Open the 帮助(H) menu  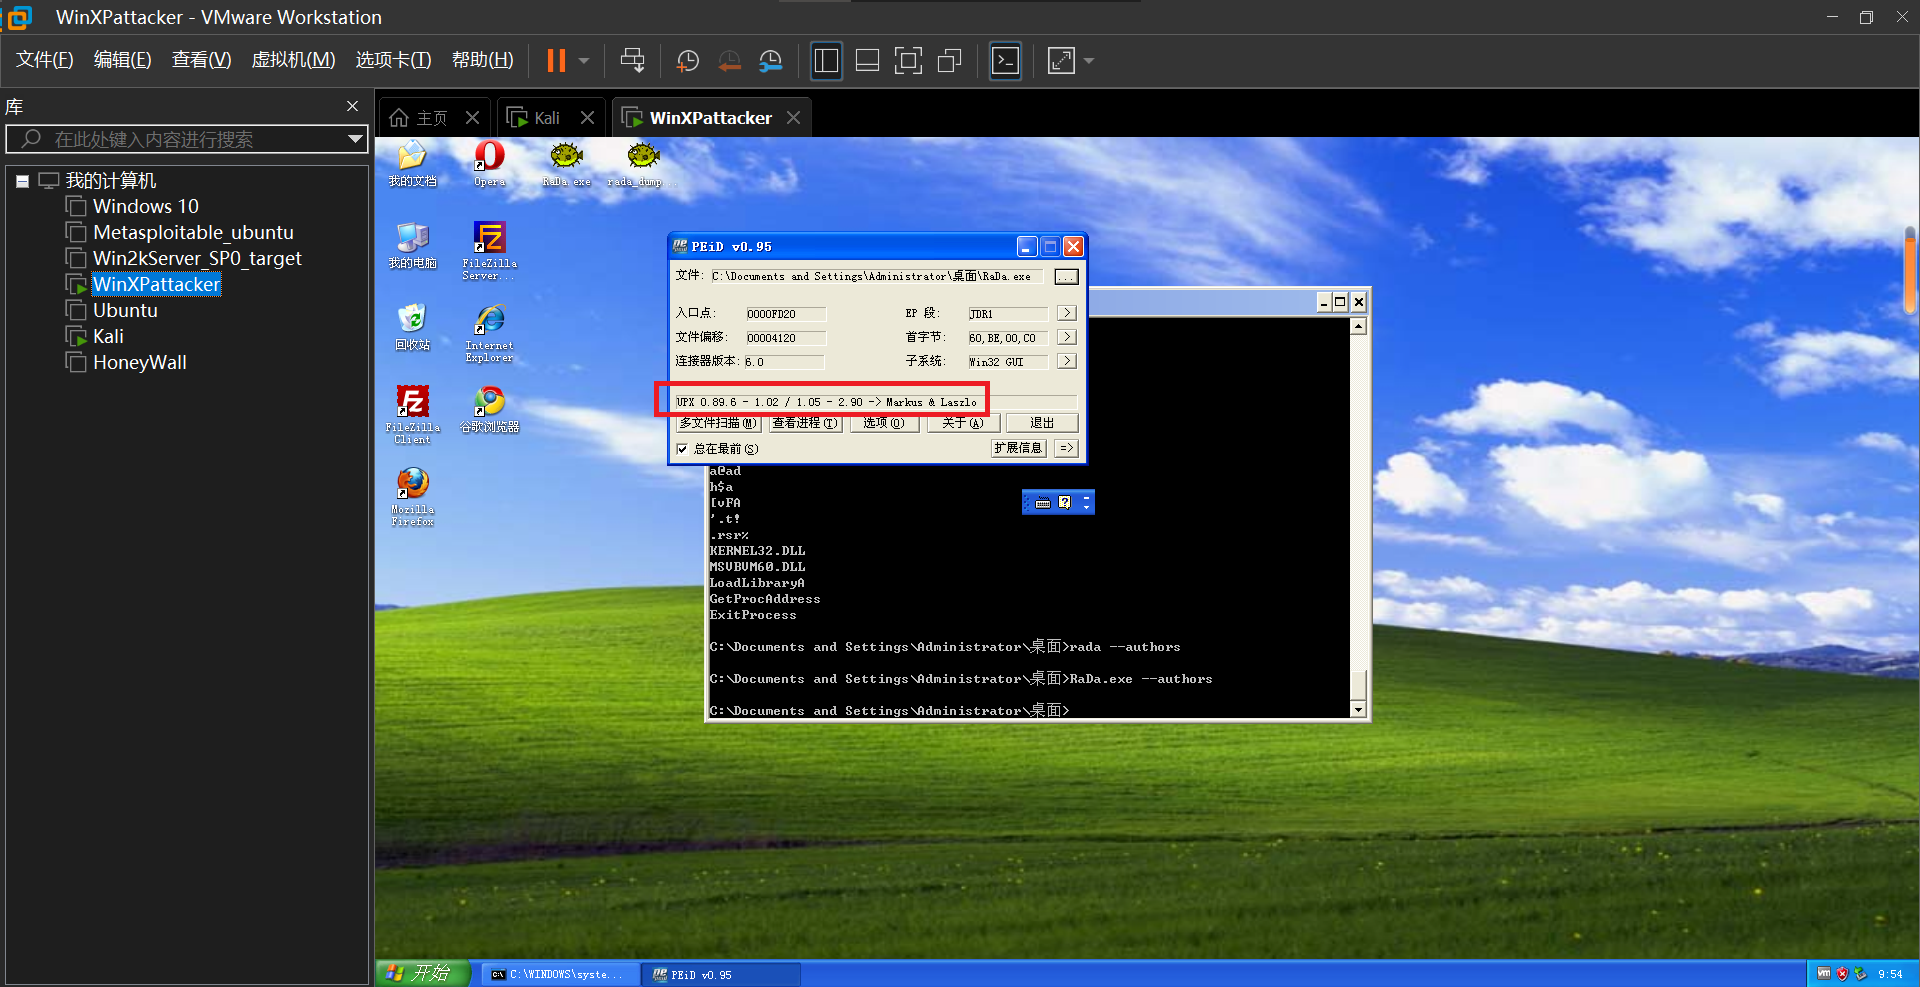(x=483, y=60)
